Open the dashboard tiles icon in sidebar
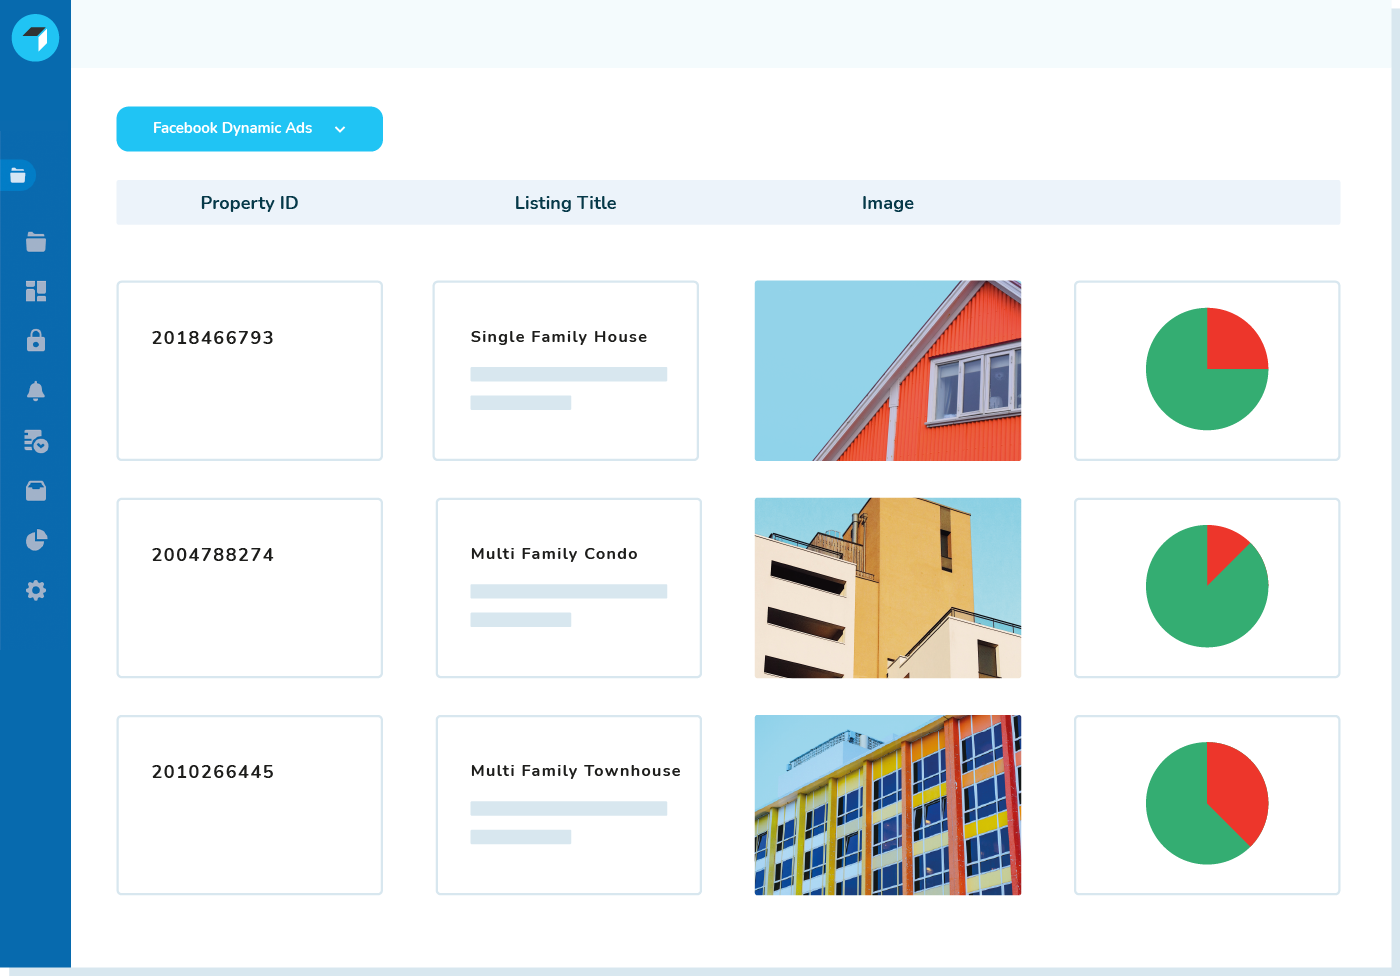Image resolution: width=1400 pixels, height=976 pixels. click(x=36, y=291)
